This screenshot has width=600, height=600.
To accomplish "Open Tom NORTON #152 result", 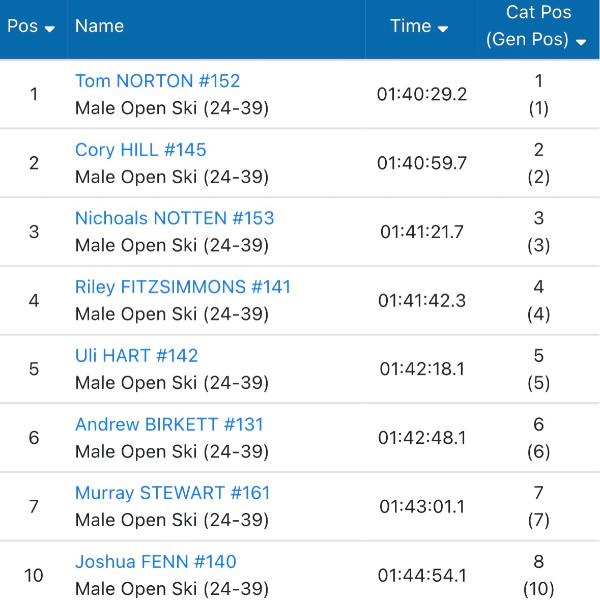I will click(x=157, y=81).
